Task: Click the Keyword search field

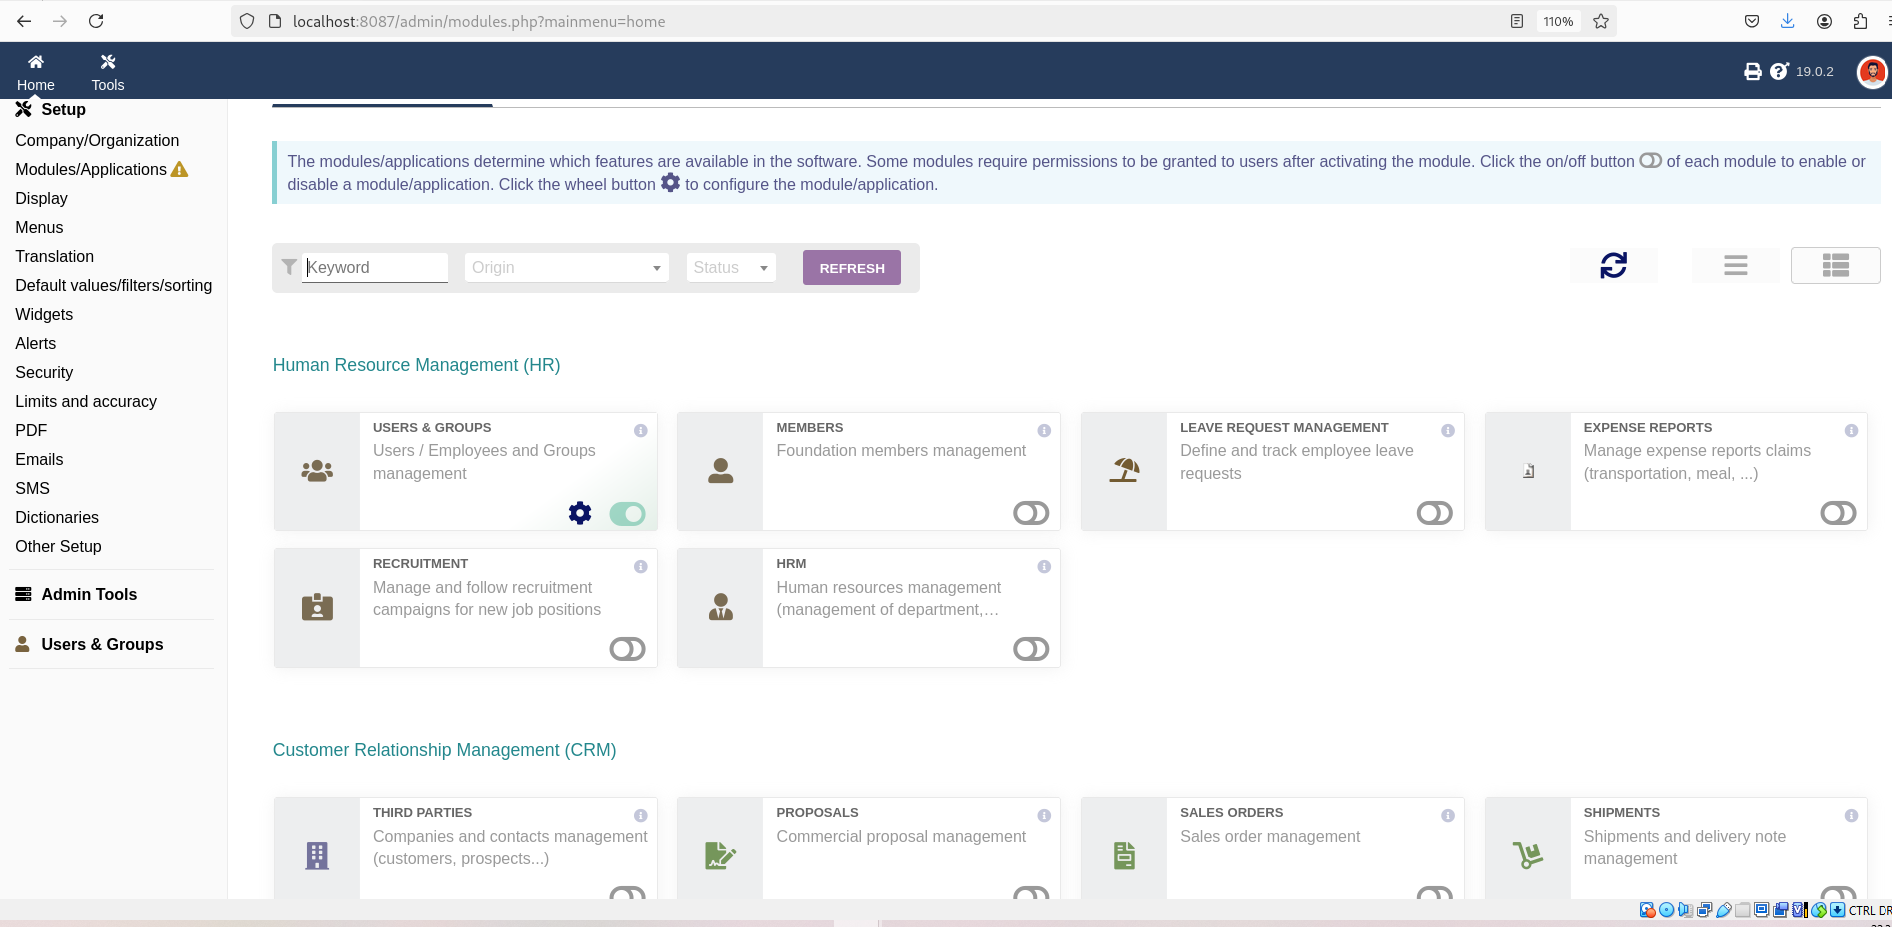Action: [x=376, y=267]
